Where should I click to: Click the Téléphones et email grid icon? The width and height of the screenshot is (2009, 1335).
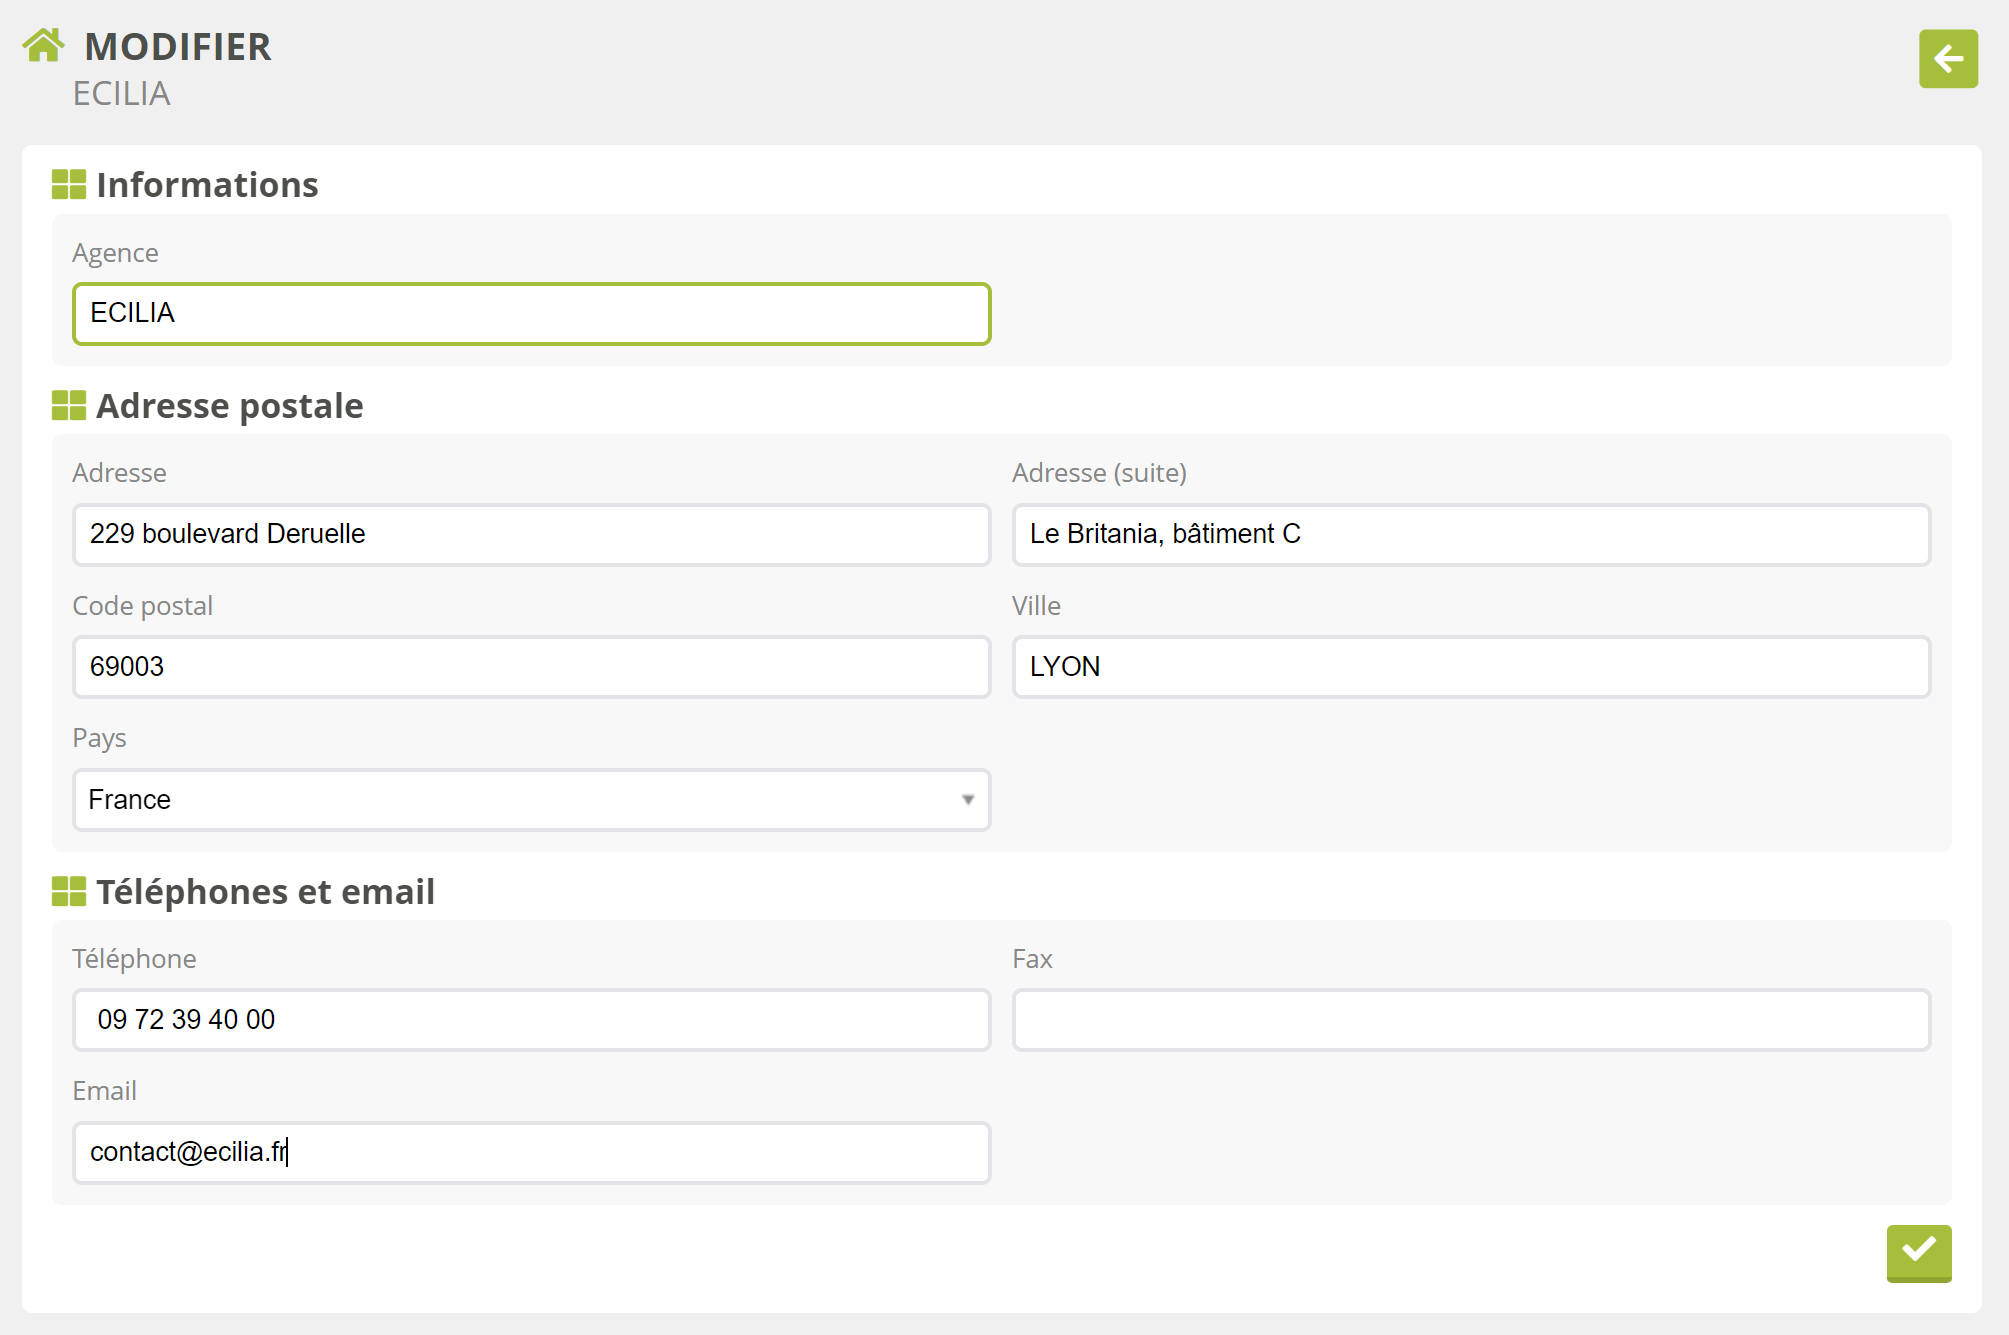tap(69, 892)
